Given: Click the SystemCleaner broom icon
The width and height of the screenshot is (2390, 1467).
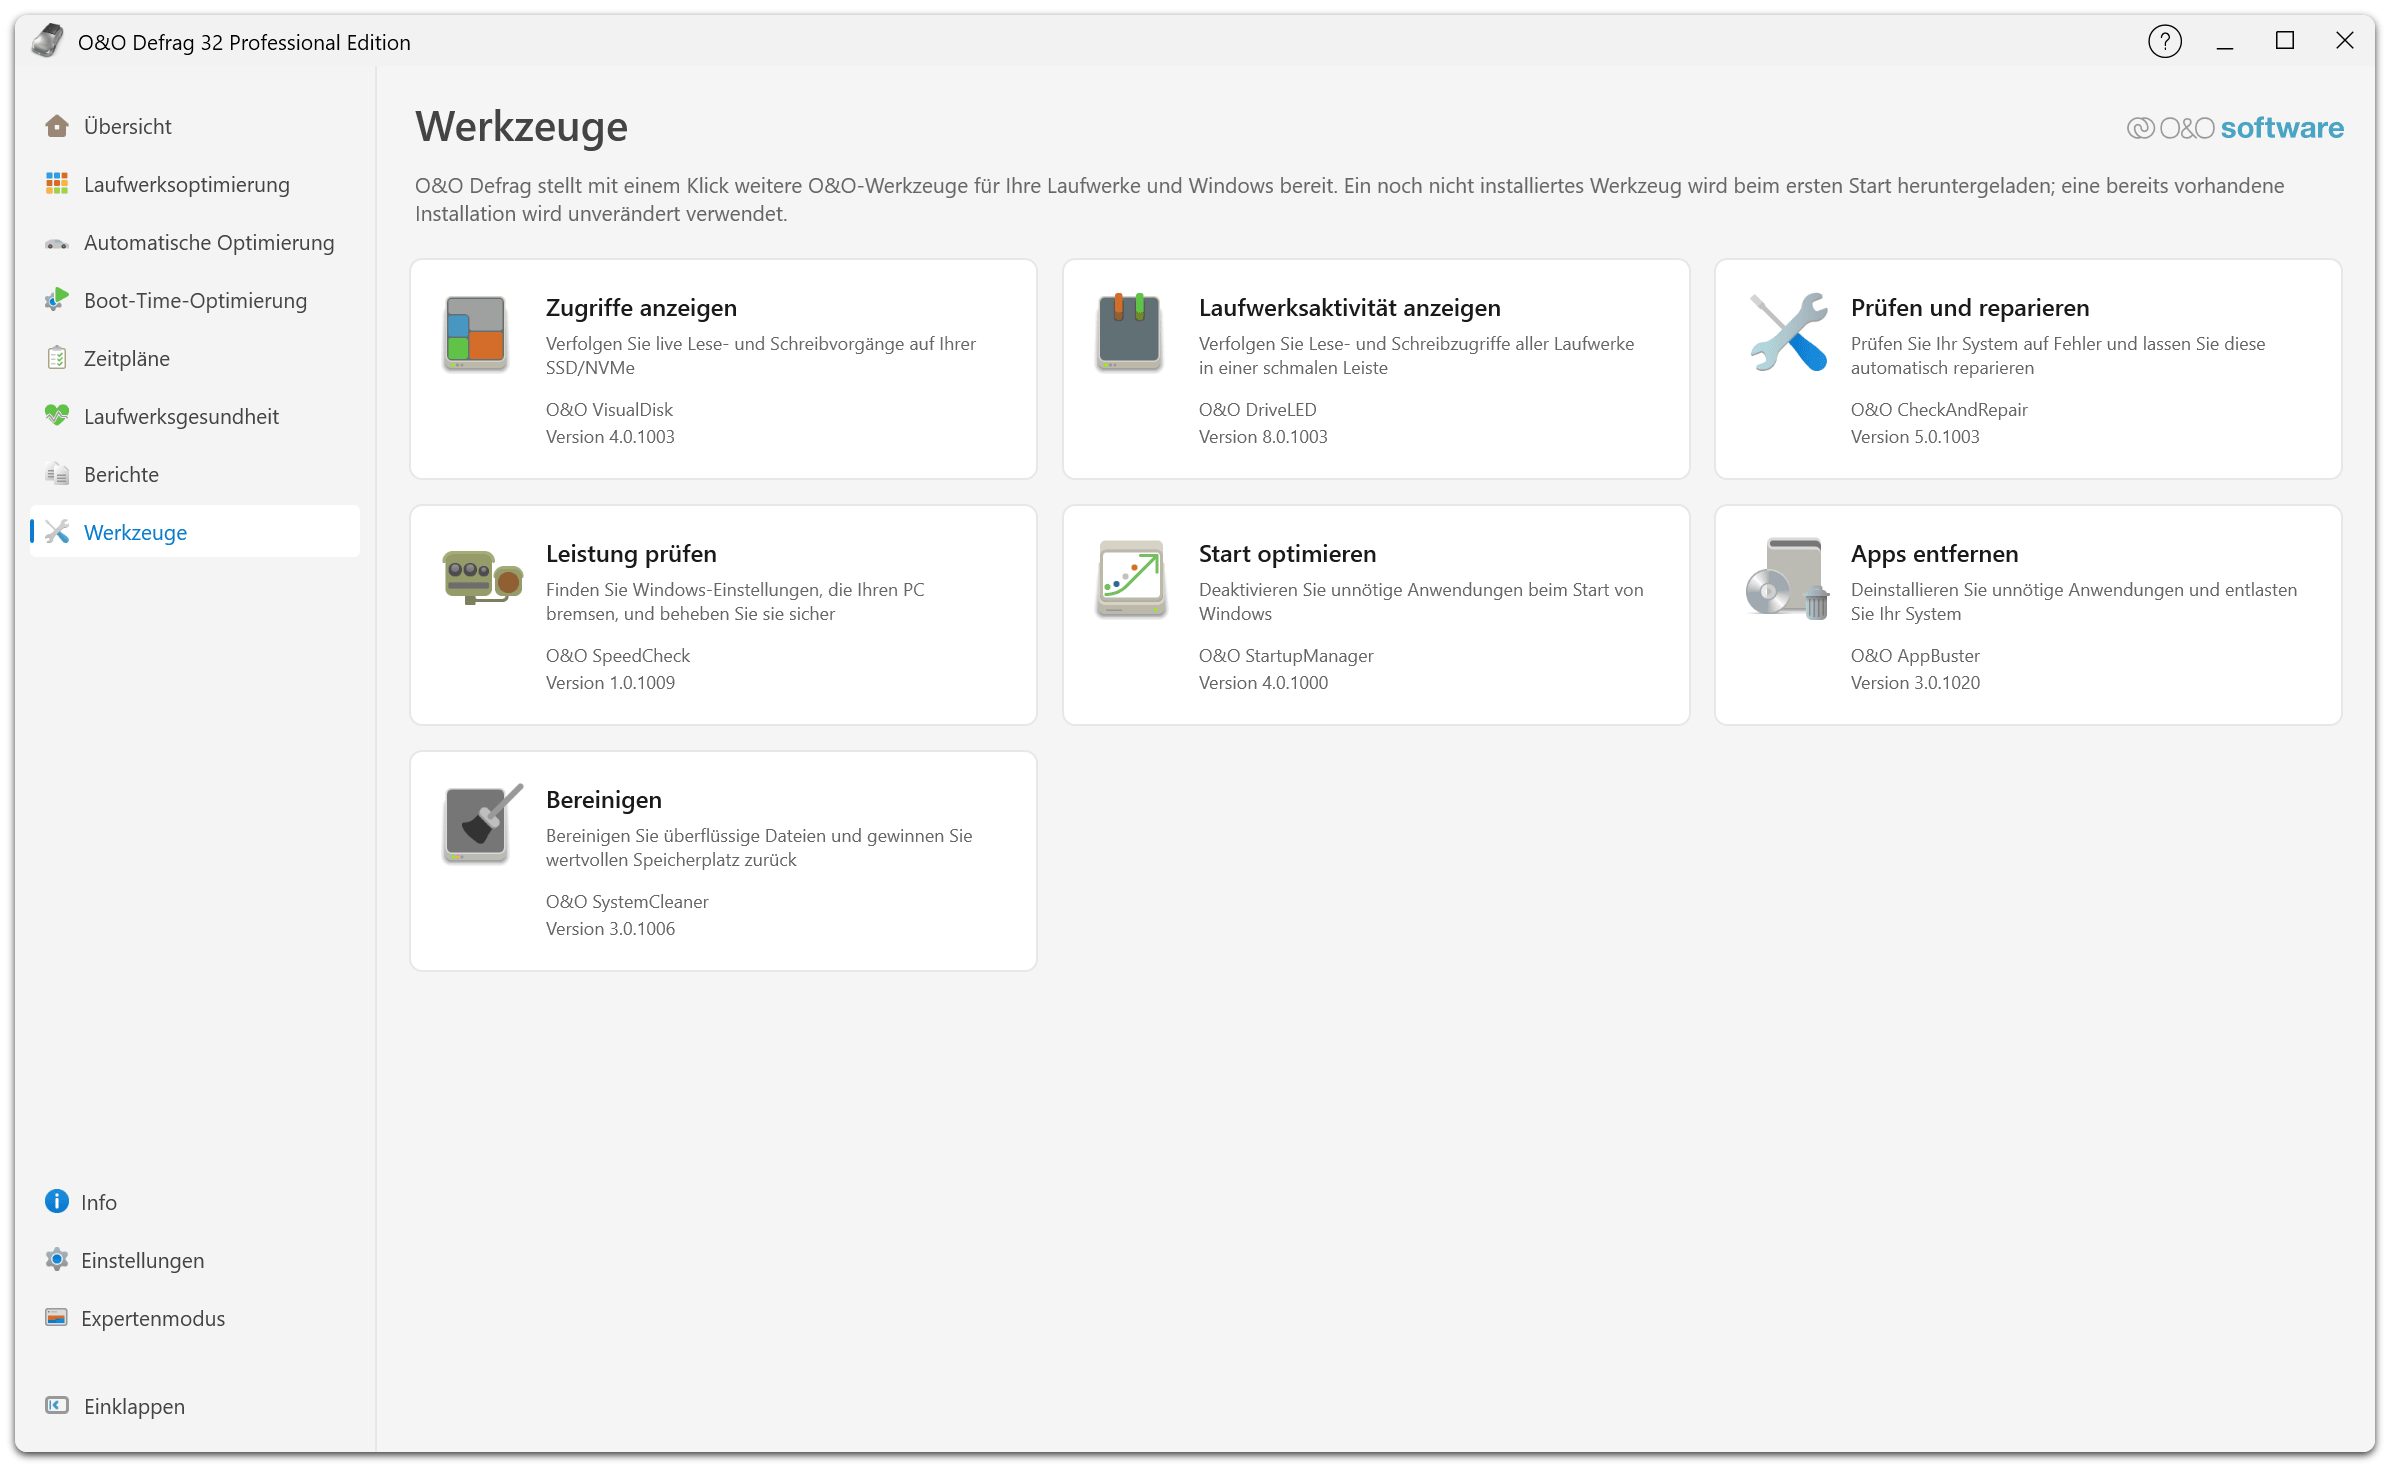Looking at the screenshot, I should click(x=483, y=824).
